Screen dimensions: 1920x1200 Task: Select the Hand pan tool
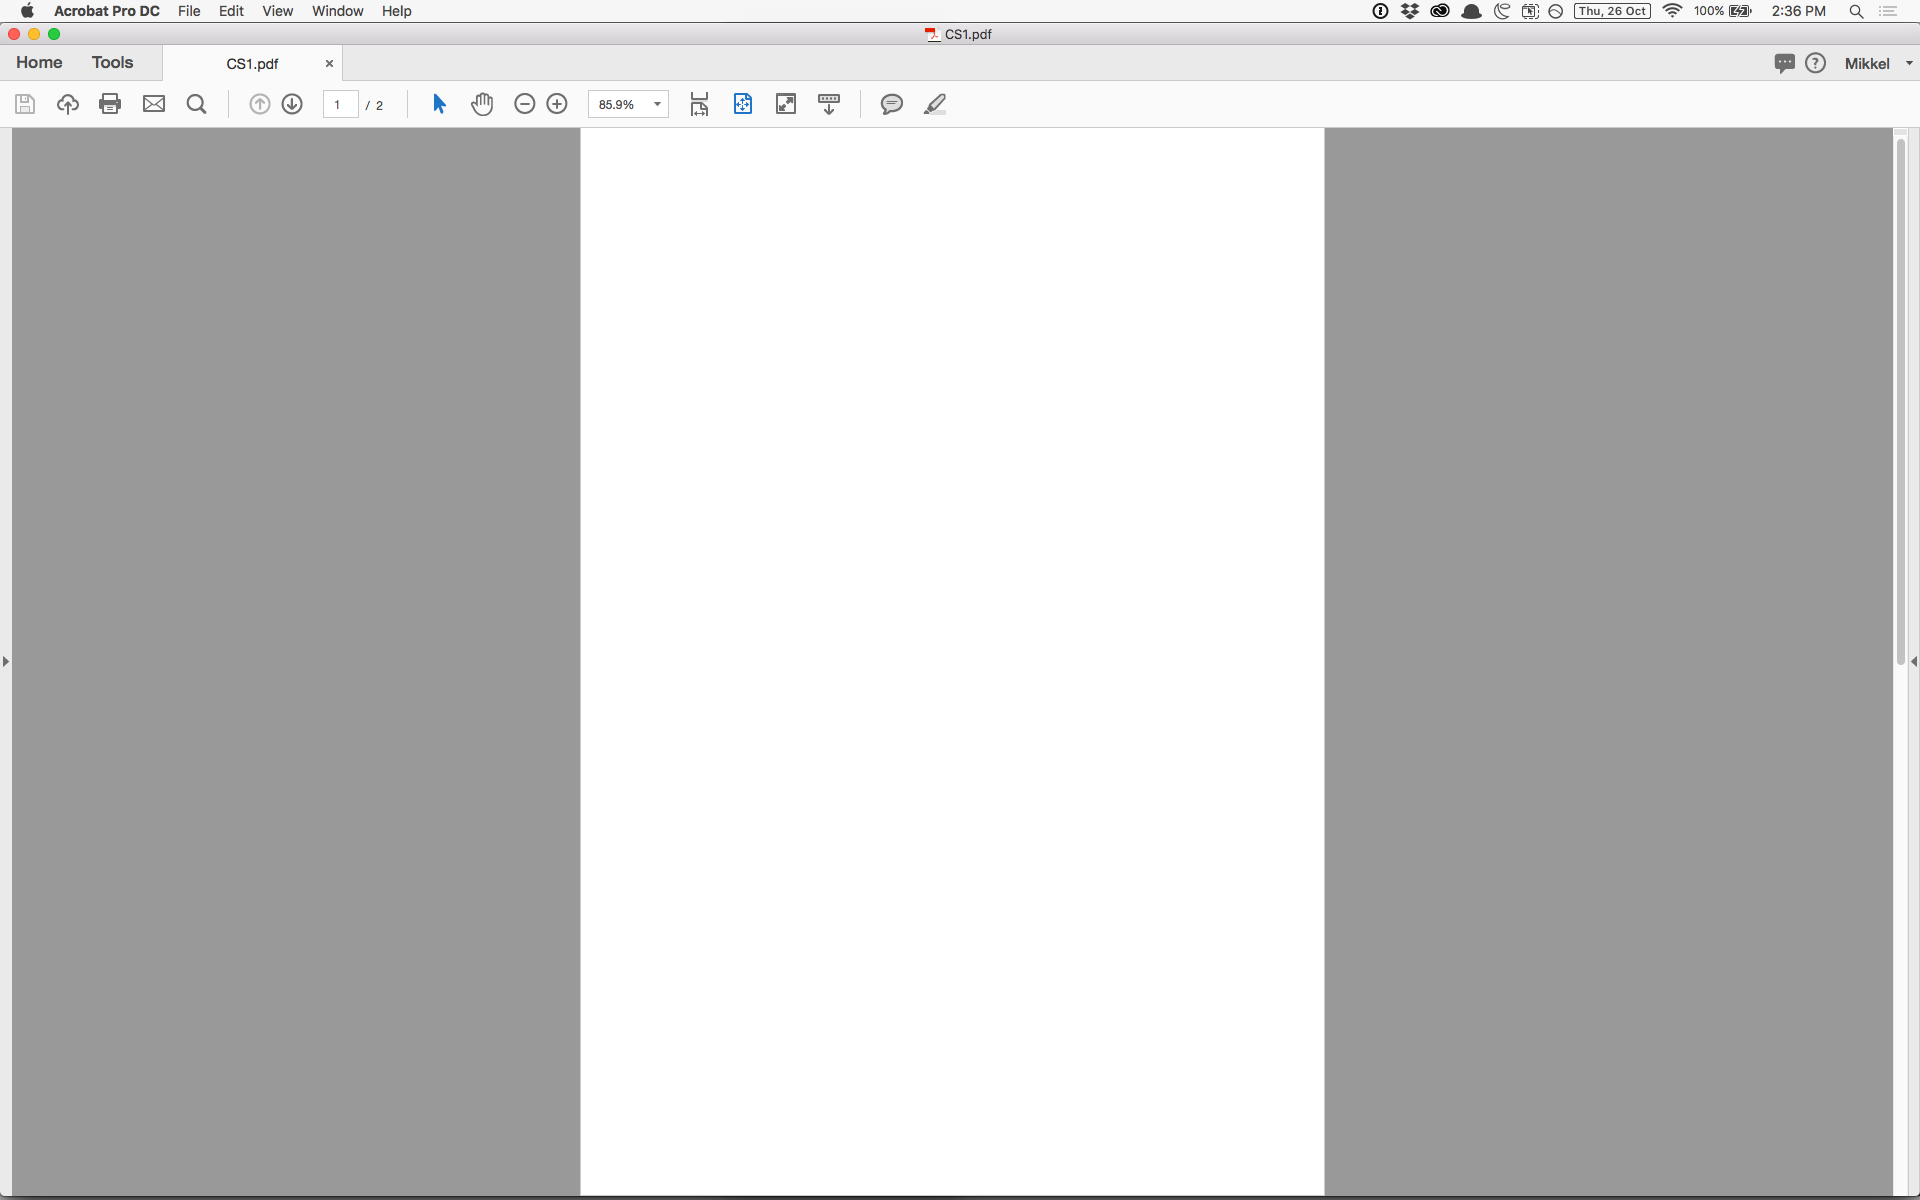[482, 104]
